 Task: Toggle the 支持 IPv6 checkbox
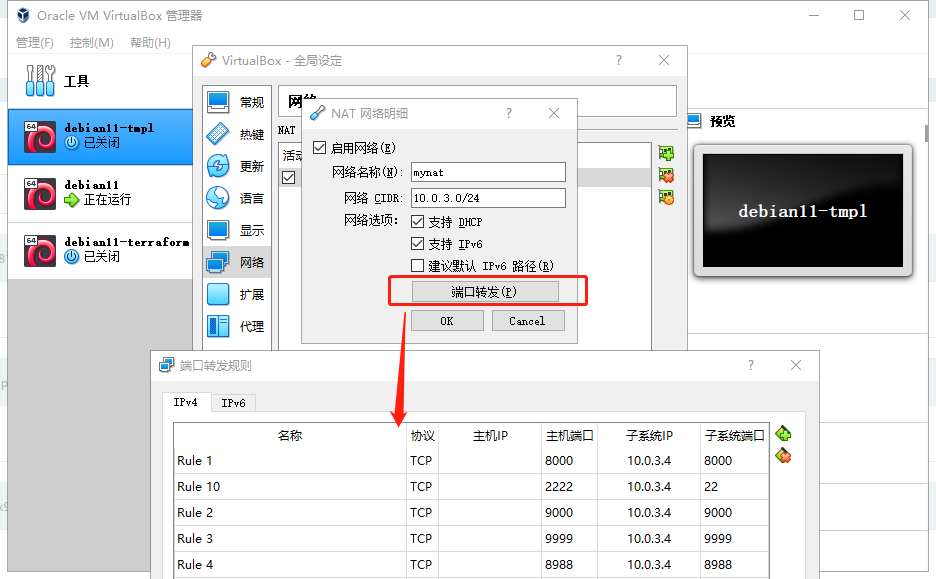pyautogui.click(x=418, y=244)
